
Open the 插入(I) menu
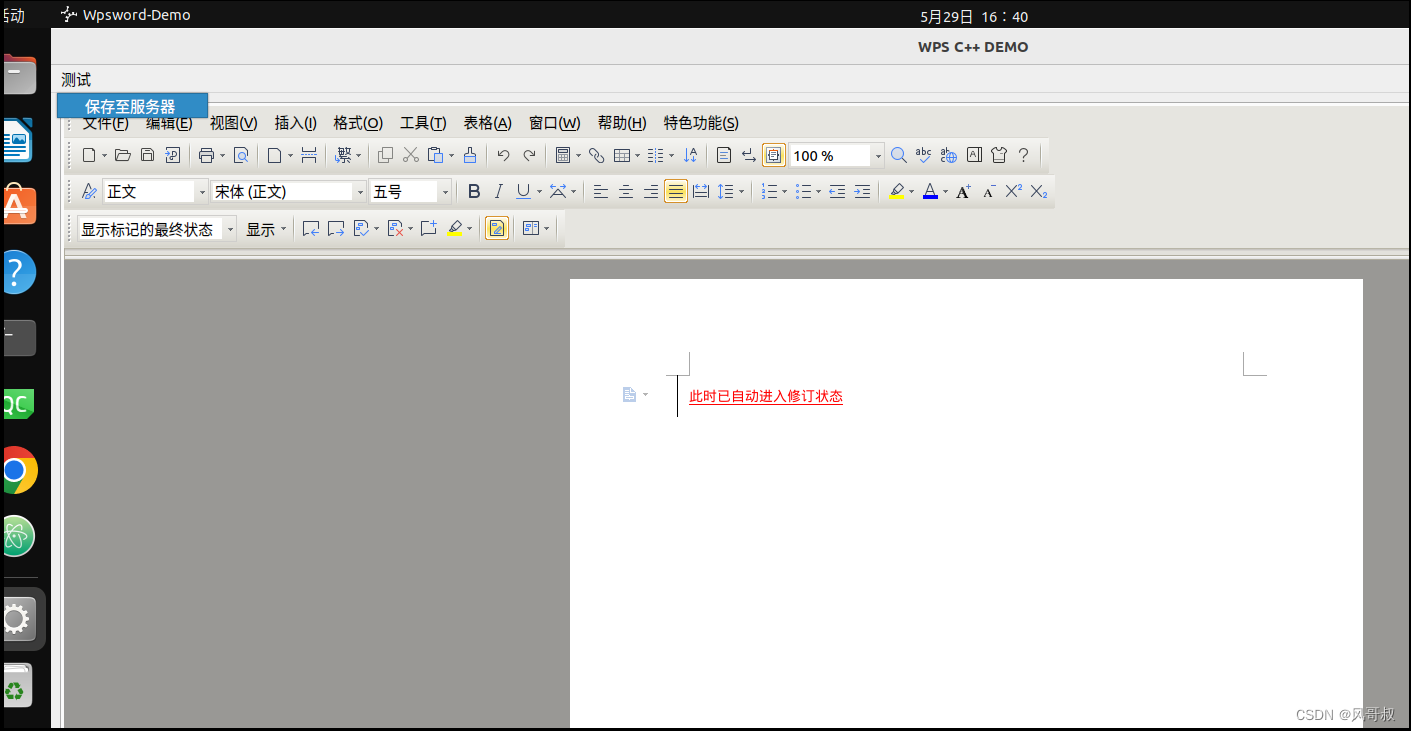pyautogui.click(x=295, y=123)
